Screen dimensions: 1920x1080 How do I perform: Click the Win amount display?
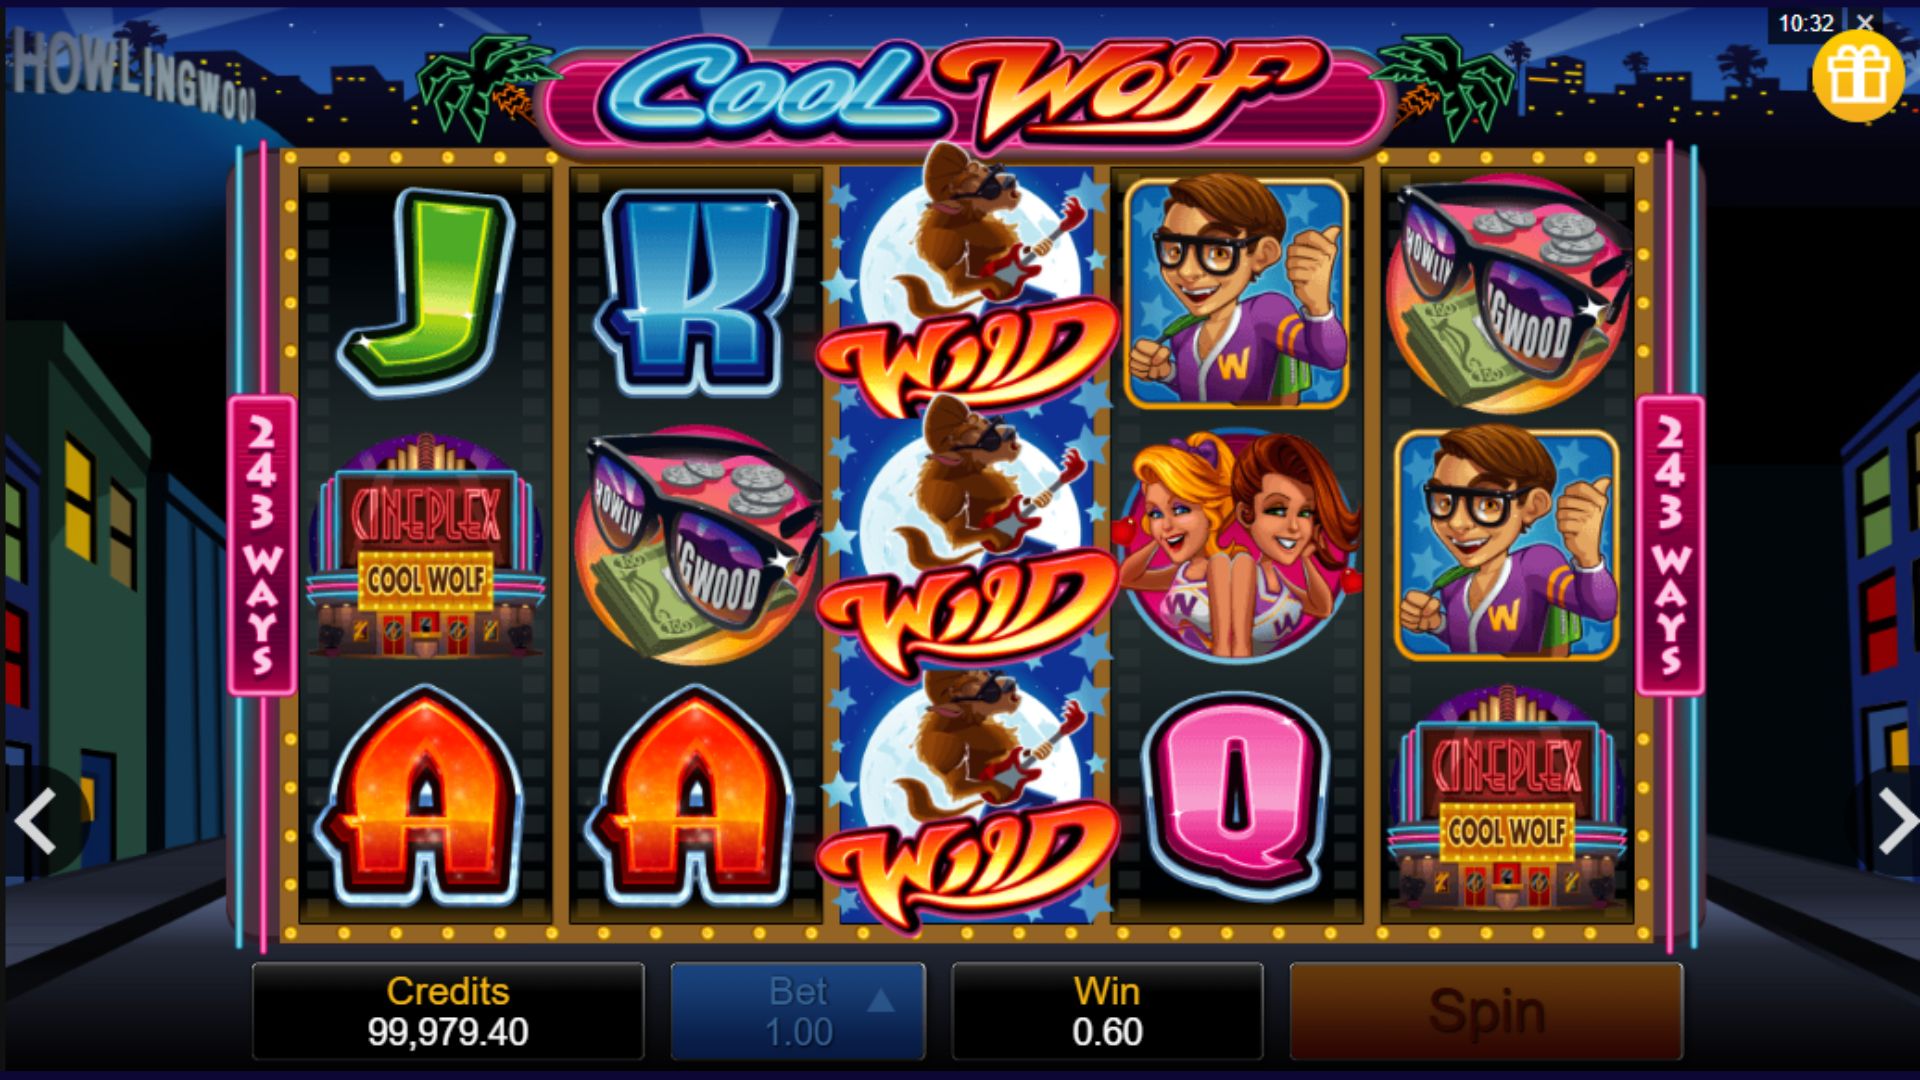1107,1011
